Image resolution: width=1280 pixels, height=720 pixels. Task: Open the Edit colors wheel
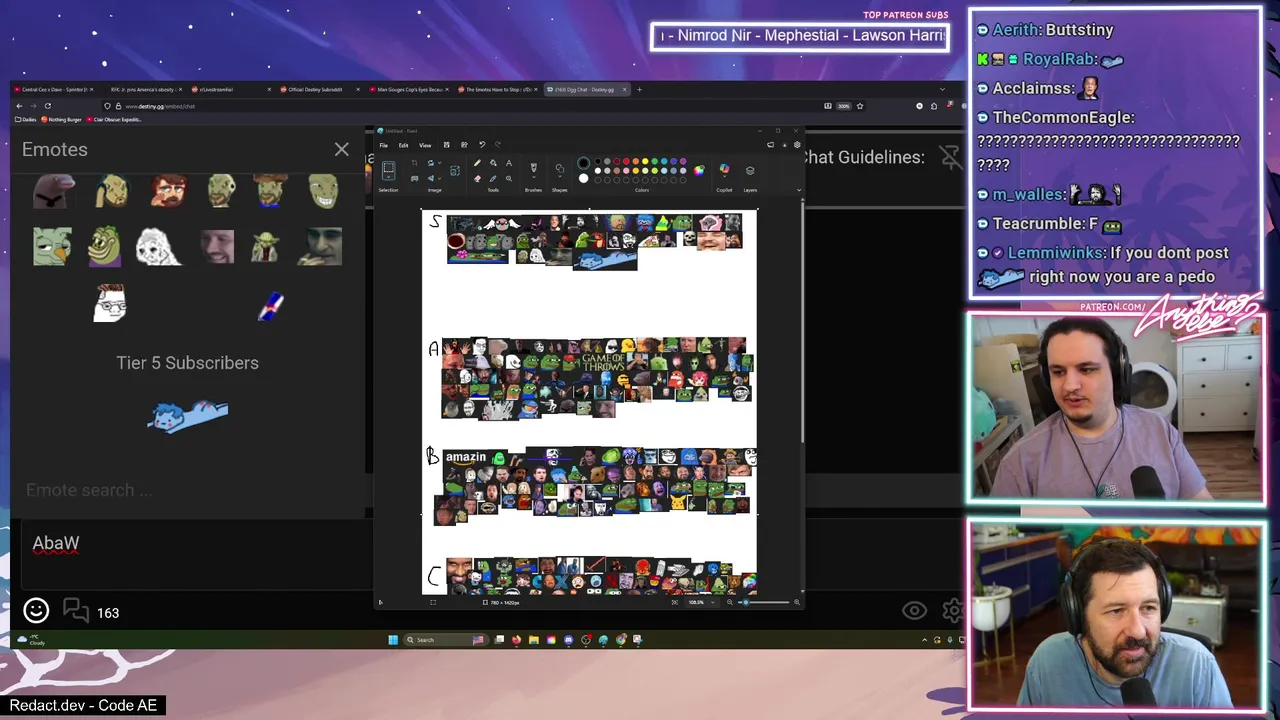(x=699, y=171)
